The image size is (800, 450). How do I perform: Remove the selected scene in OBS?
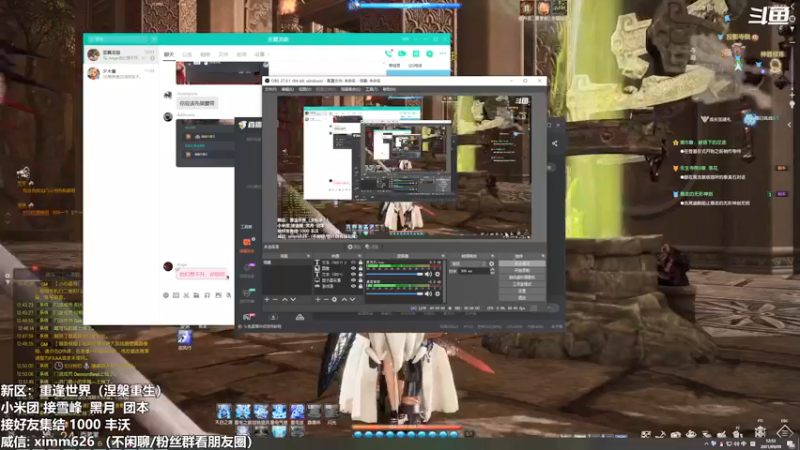point(274,299)
